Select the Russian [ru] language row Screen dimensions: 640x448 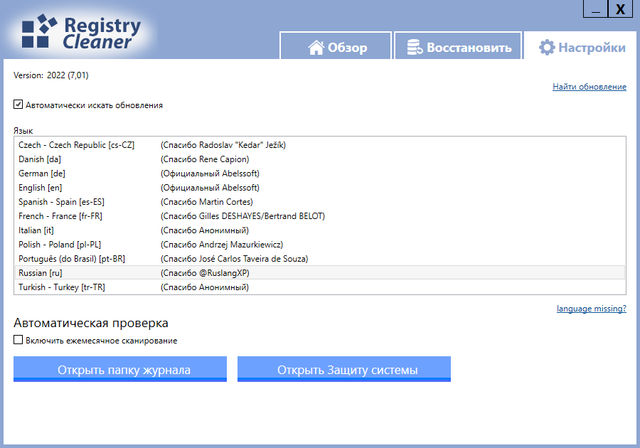320,273
